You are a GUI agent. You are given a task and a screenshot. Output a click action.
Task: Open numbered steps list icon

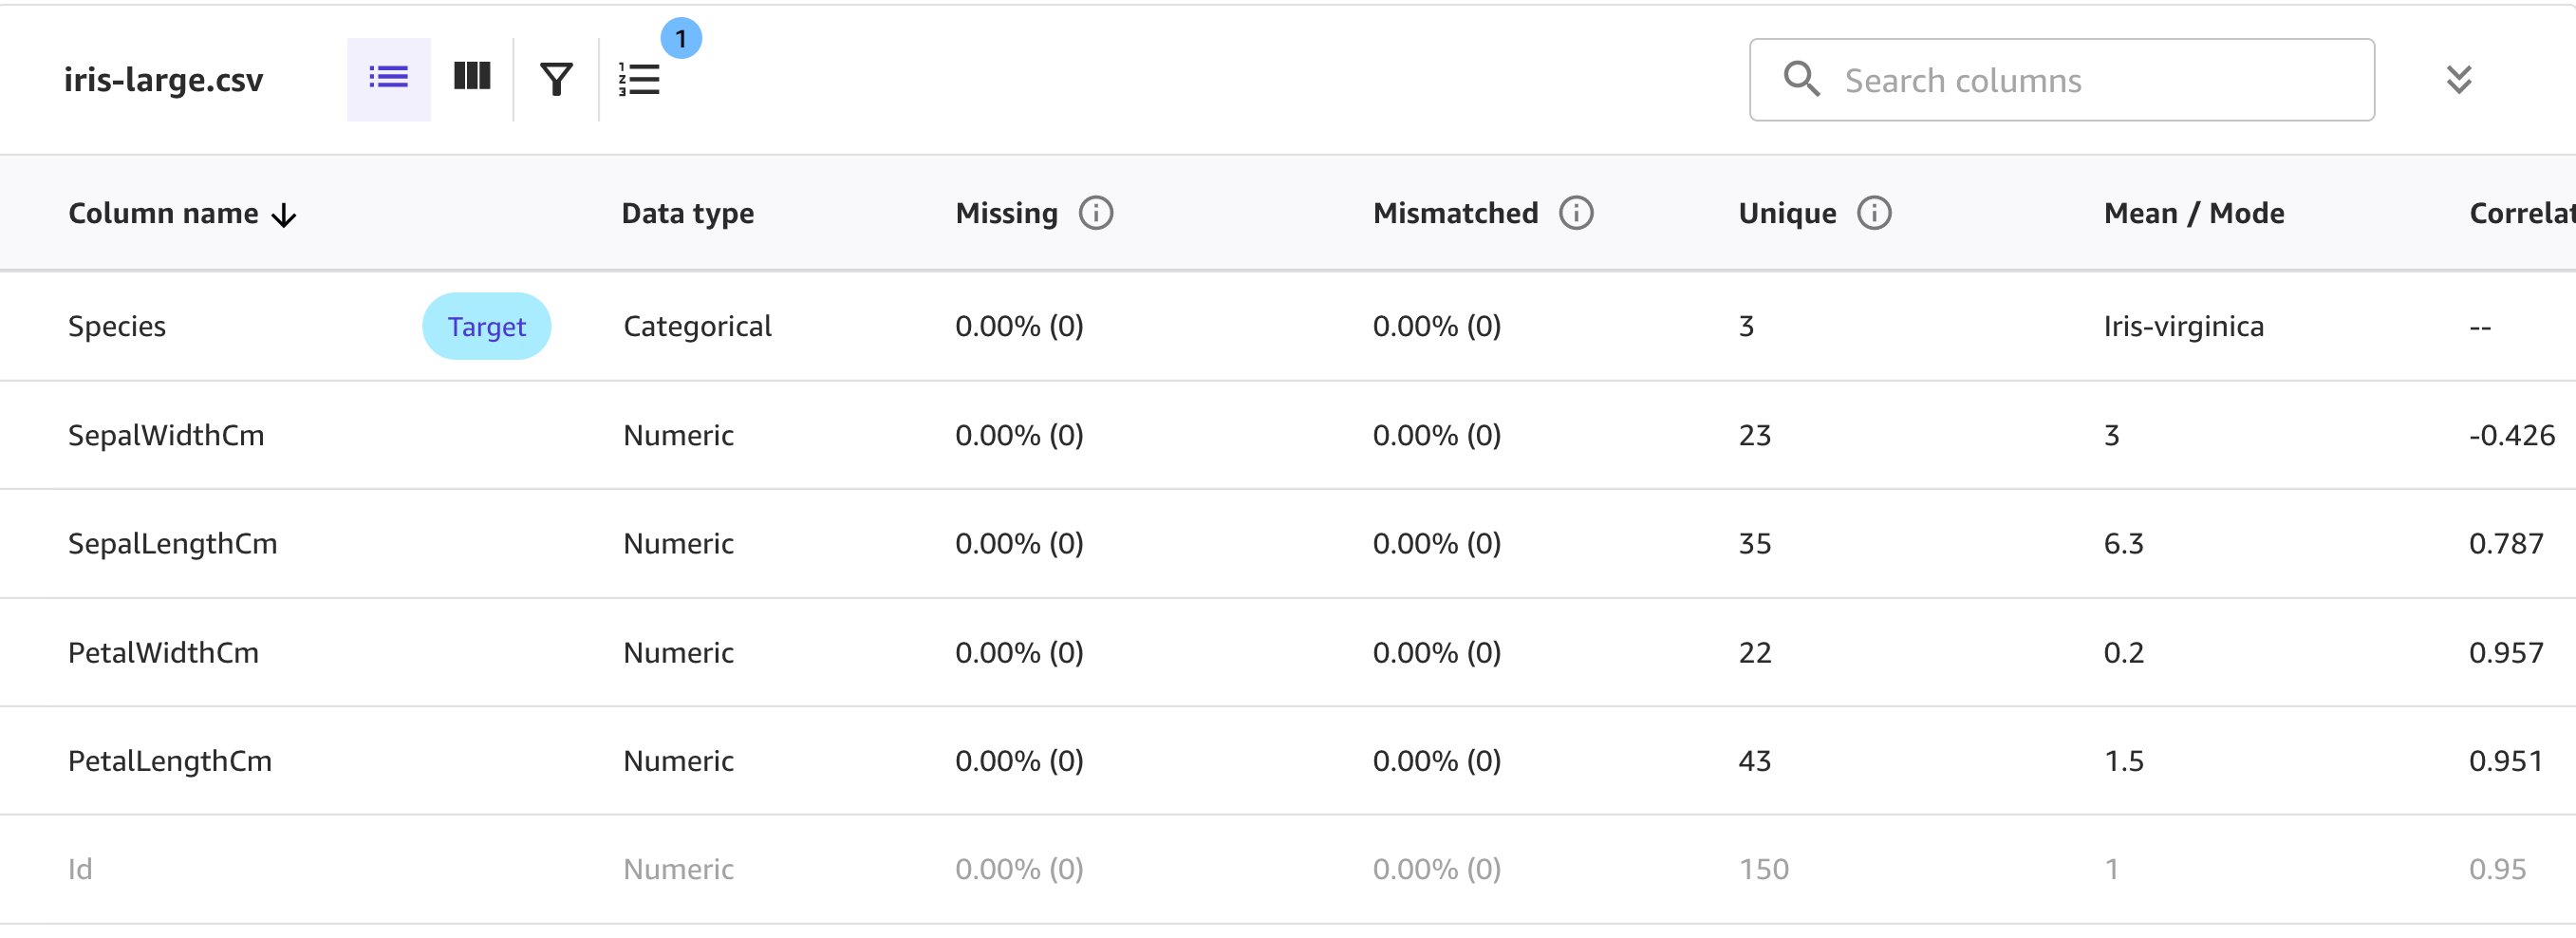(x=639, y=79)
